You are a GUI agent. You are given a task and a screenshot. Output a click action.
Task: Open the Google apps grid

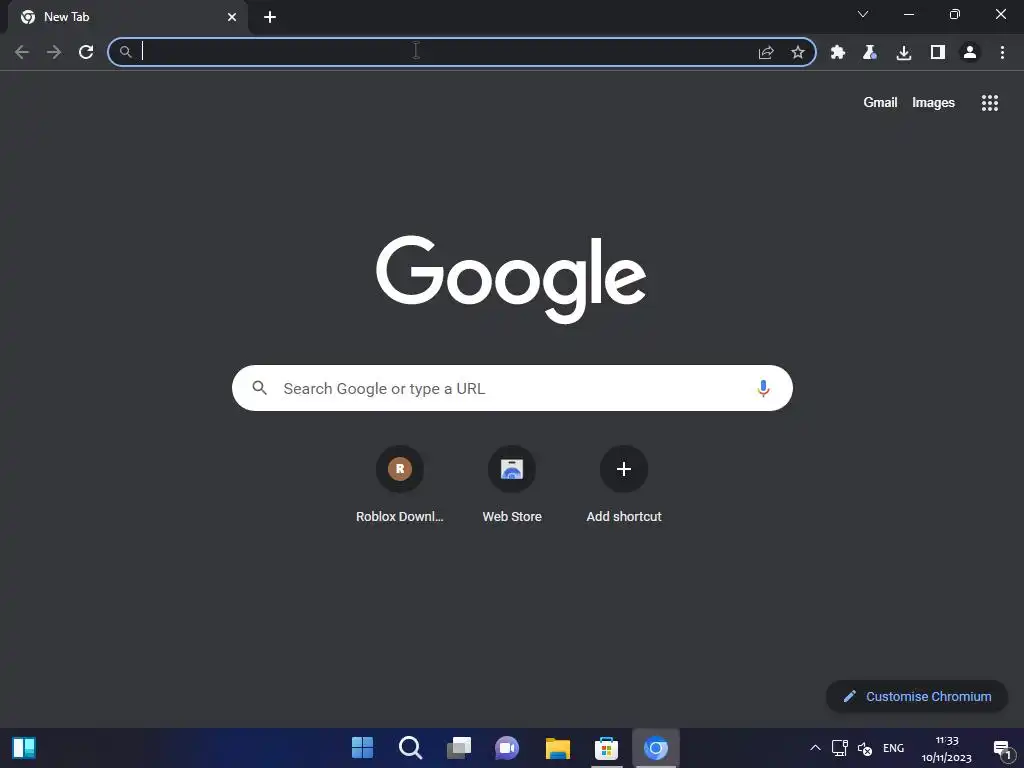989,103
